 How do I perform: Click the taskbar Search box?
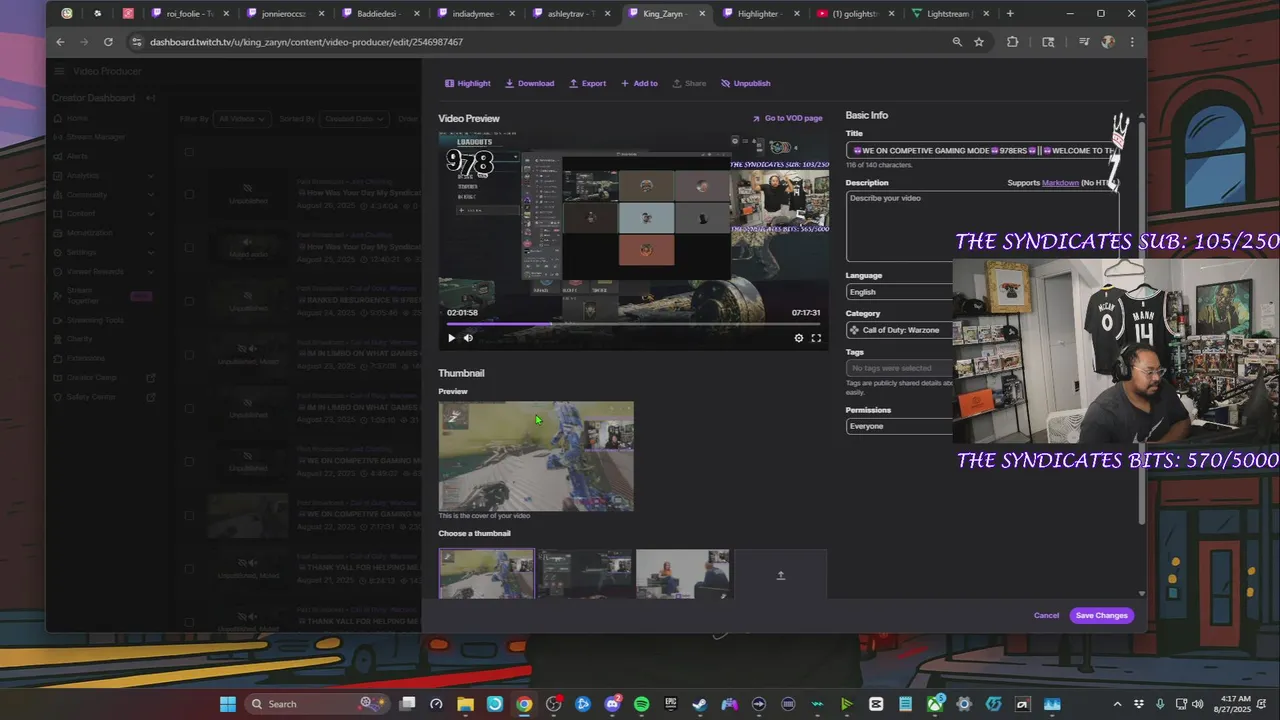[316, 704]
